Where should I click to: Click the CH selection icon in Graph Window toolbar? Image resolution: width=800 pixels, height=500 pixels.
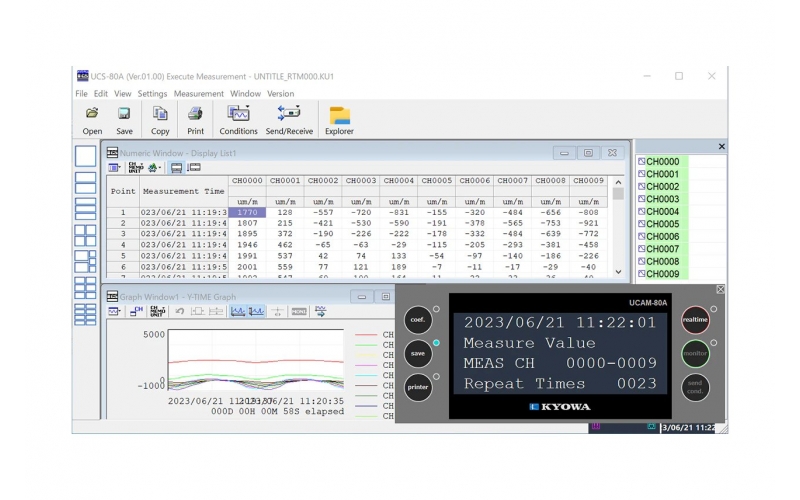tap(136, 311)
